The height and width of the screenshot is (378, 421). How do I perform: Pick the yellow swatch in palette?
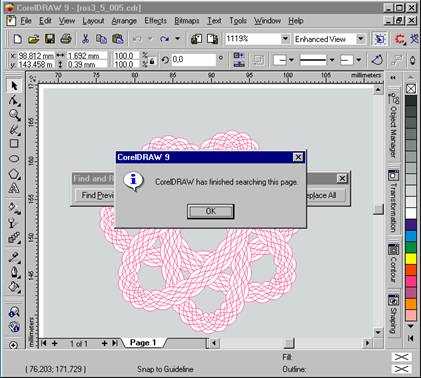[411, 259]
